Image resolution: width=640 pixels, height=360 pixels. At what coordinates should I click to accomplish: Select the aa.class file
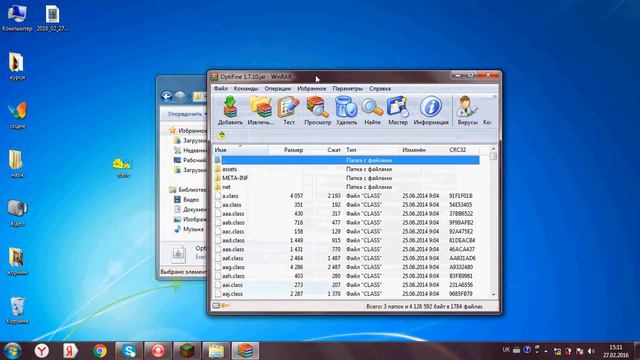click(x=346, y=205)
